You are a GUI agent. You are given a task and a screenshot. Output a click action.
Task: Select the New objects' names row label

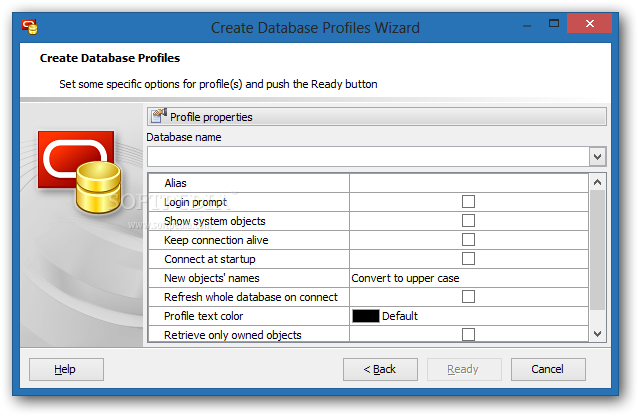click(x=212, y=278)
